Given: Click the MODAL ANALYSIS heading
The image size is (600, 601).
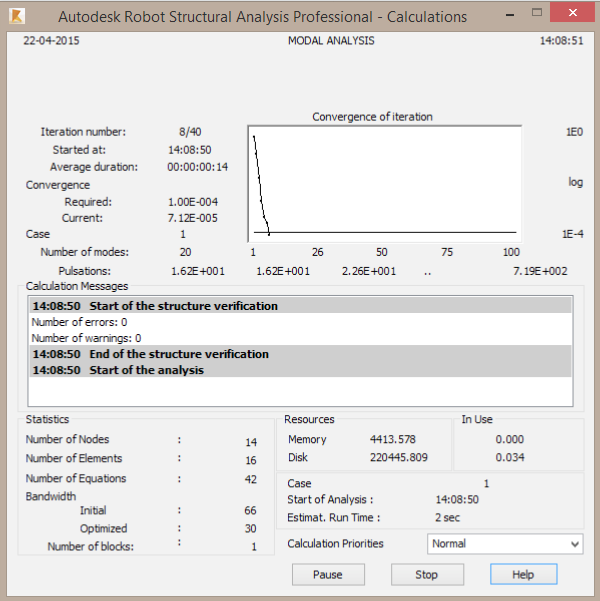Looking at the screenshot, I should point(331,41).
